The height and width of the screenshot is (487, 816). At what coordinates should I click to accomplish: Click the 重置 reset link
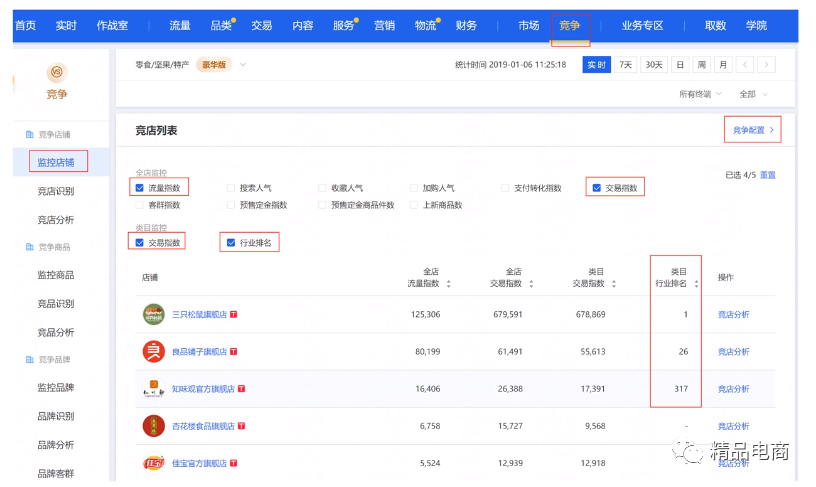pyautogui.click(x=768, y=175)
